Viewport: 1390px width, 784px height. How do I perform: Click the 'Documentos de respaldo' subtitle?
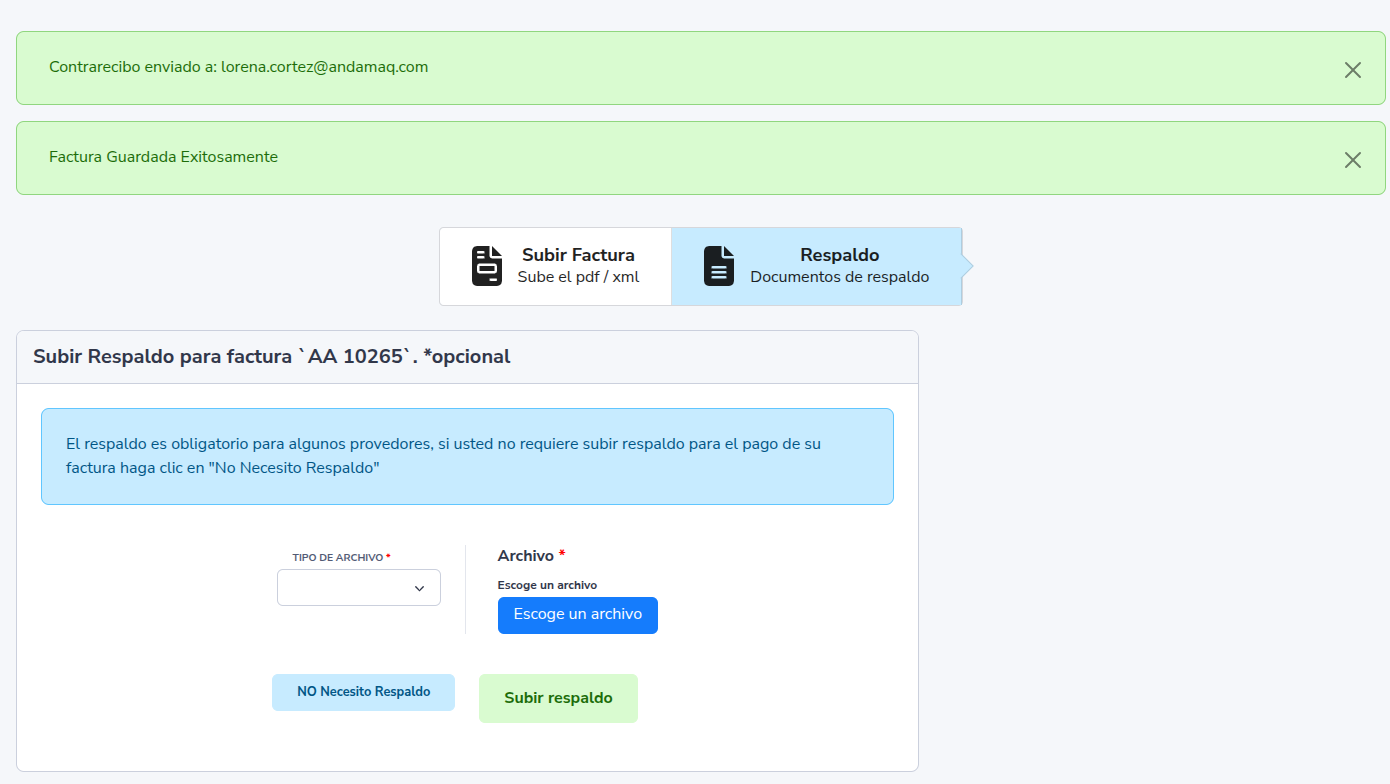pos(839,277)
